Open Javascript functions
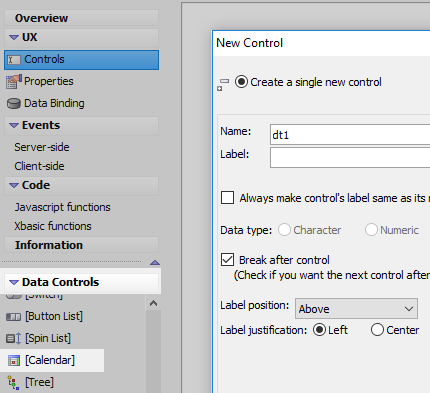Image resolution: width=430 pixels, height=393 pixels. 62,207
